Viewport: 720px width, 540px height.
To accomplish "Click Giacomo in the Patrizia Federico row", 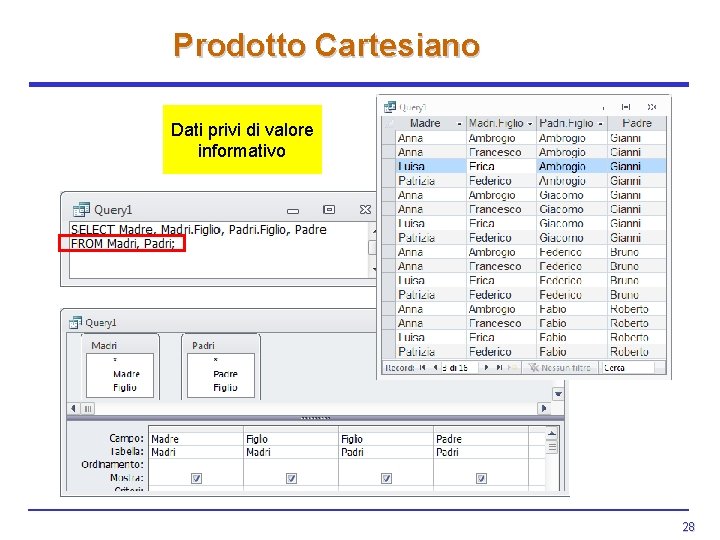I will (x=571, y=238).
